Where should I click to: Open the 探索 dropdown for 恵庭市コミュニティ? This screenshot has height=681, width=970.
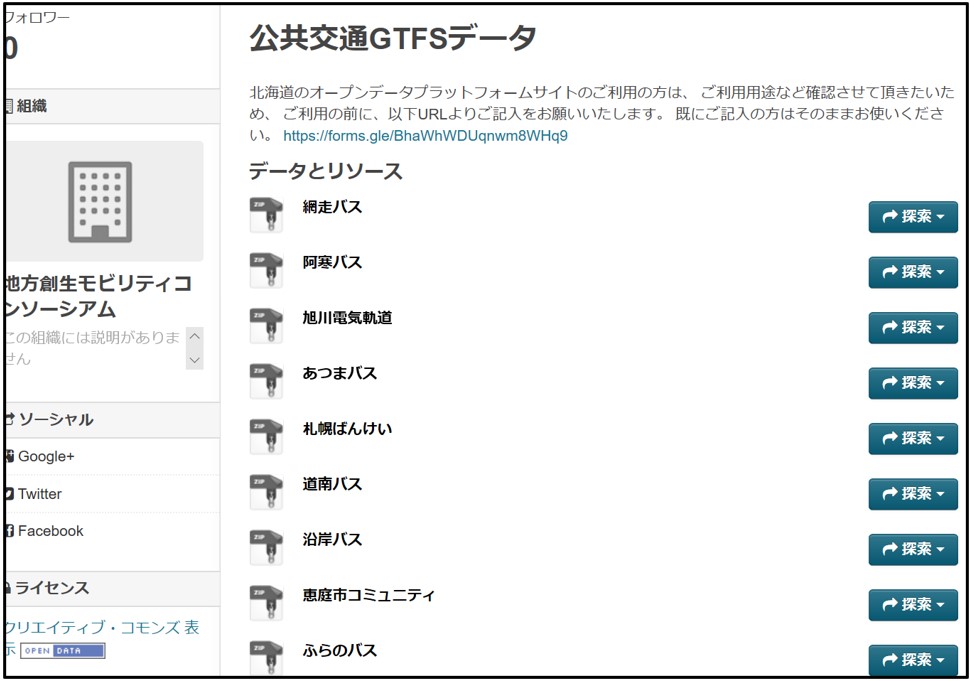[x=913, y=604]
